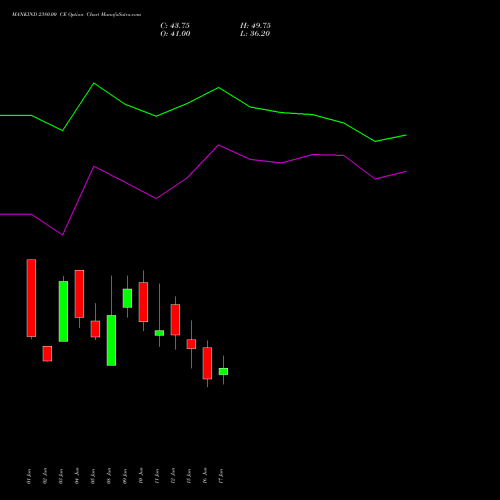Click the low value L: 36.20
Image resolution: width=500 pixels, height=500 pixels.
[255, 34]
